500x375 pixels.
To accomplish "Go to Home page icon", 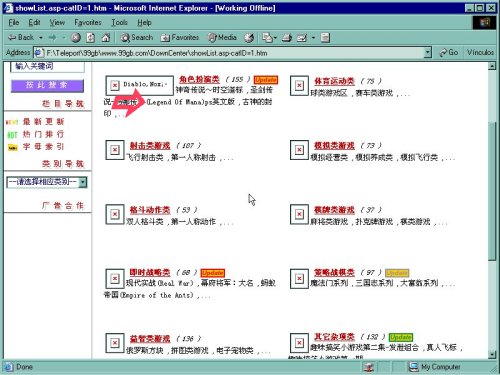I will [106, 38].
